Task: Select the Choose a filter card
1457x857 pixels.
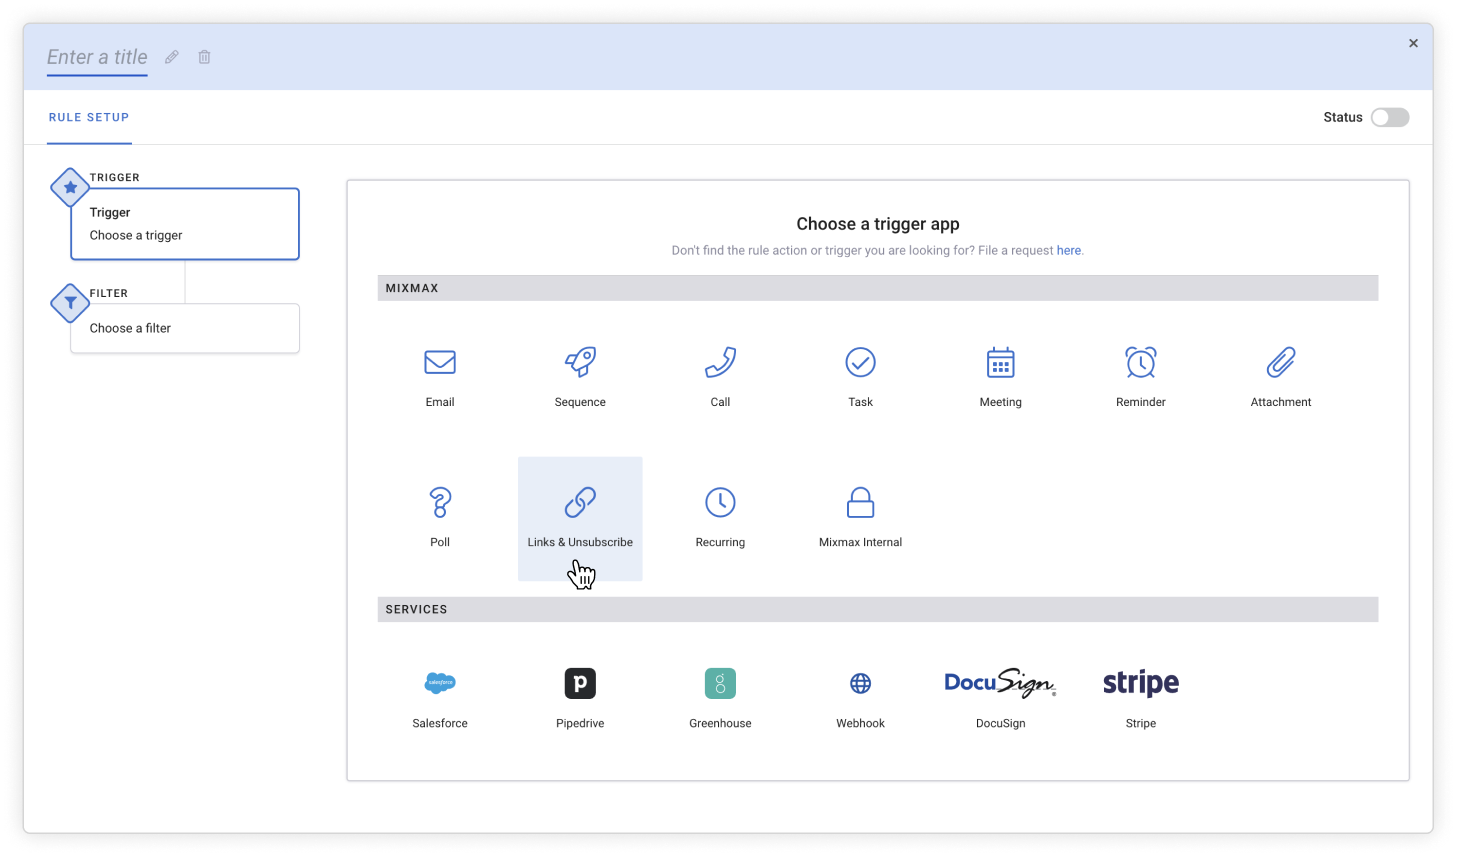Action: click(x=185, y=328)
